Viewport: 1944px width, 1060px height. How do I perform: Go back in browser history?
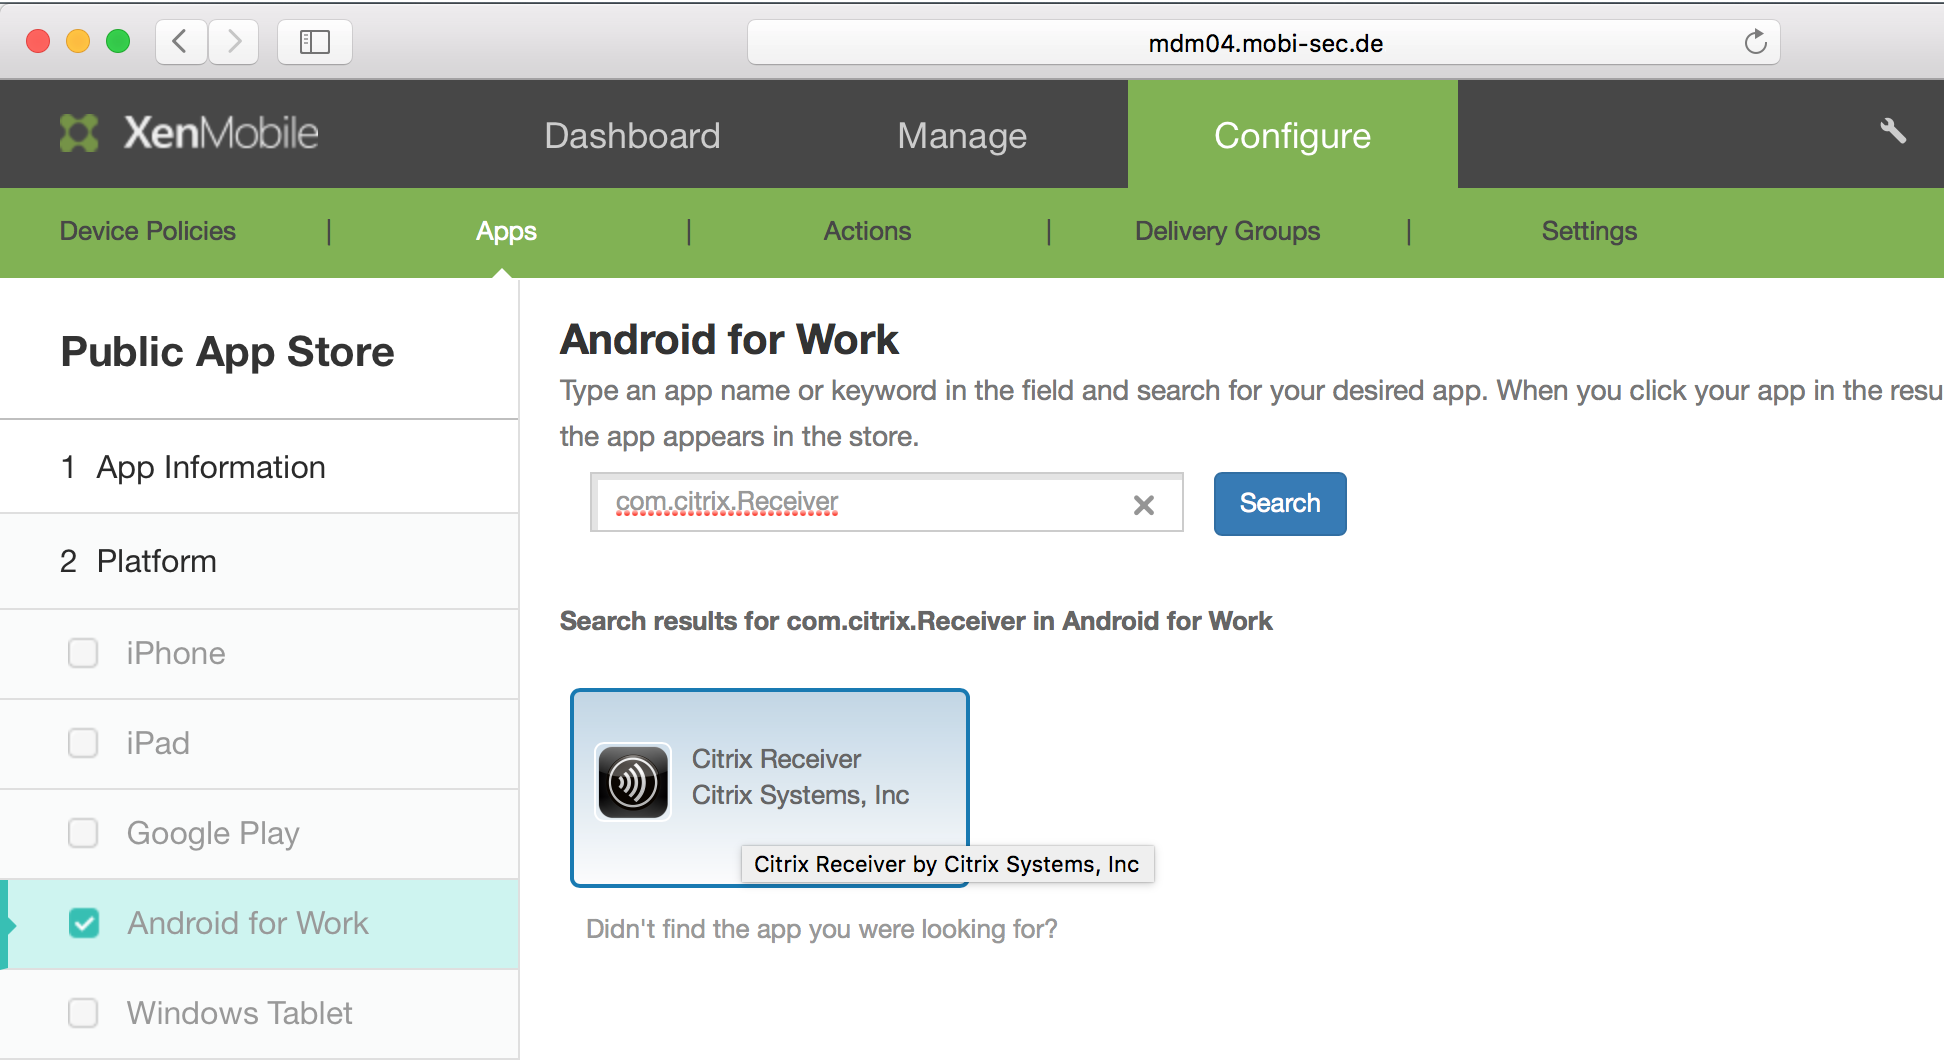pyautogui.click(x=181, y=42)
